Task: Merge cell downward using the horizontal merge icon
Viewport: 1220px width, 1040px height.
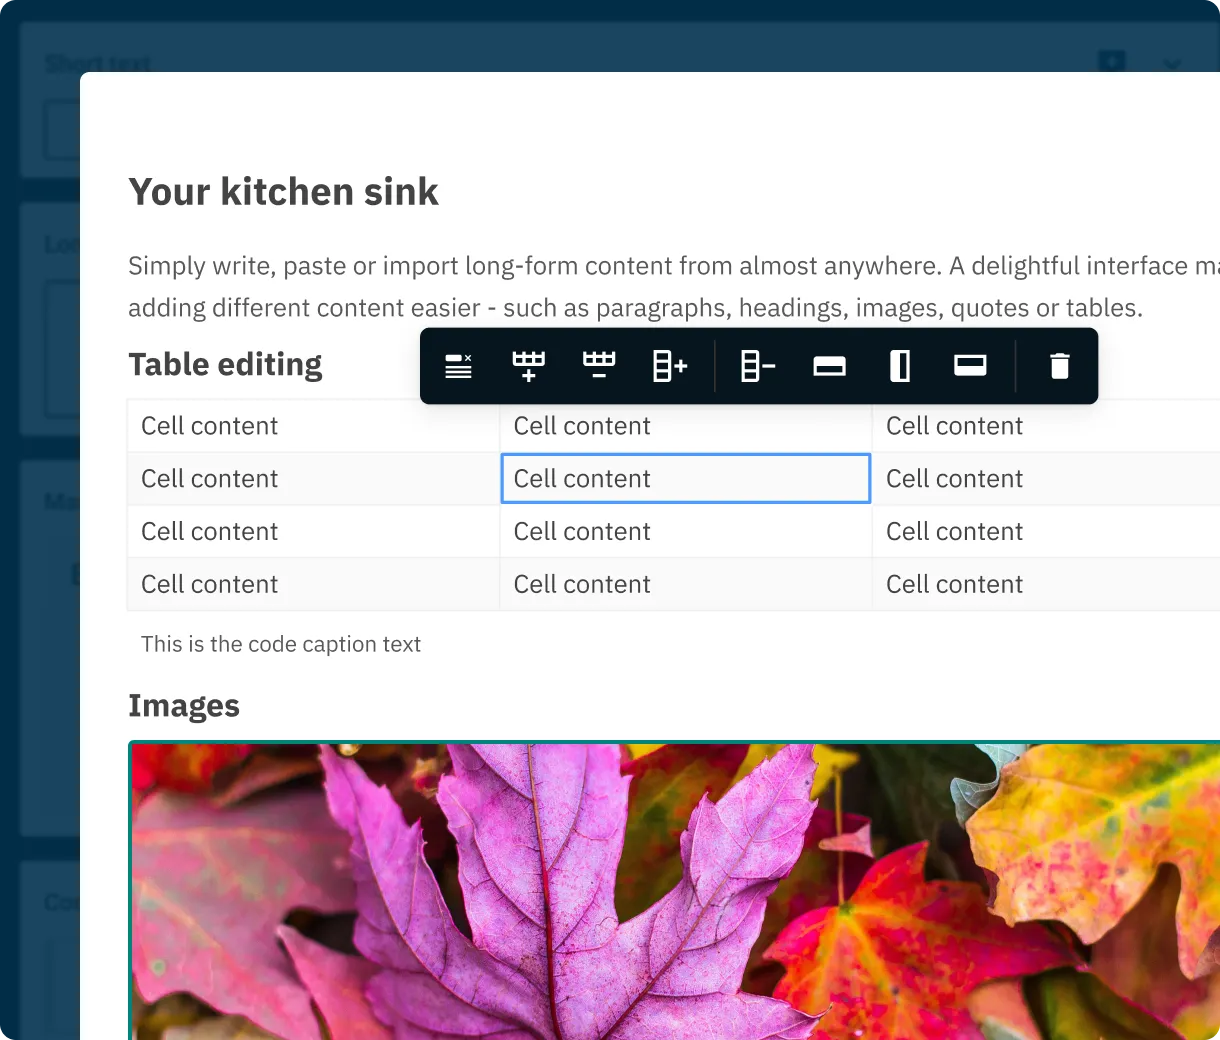Action: (x=829, y=365)
